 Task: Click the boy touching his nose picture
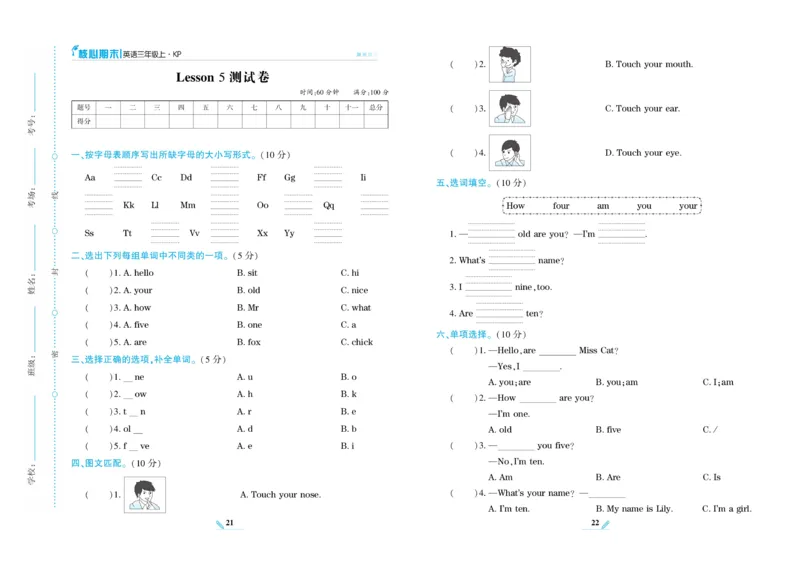point(146,493)
